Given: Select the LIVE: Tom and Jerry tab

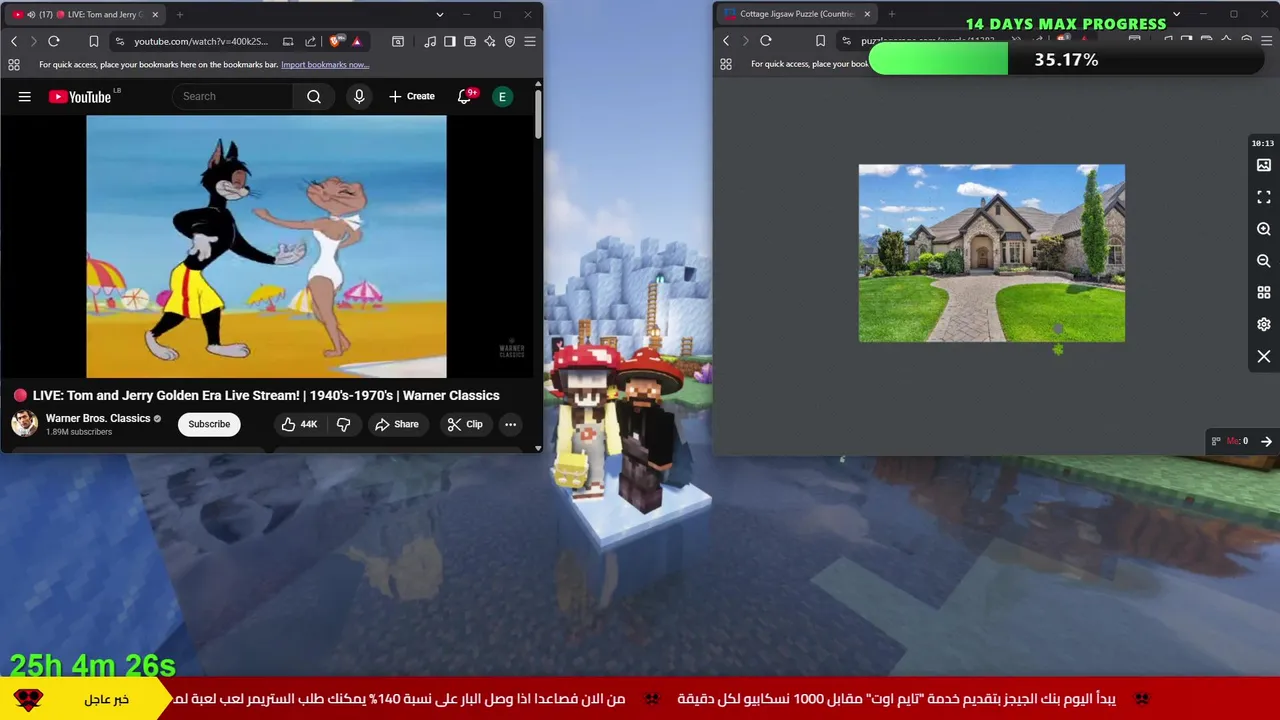Looking at the screenshot, I should (88, 15).
